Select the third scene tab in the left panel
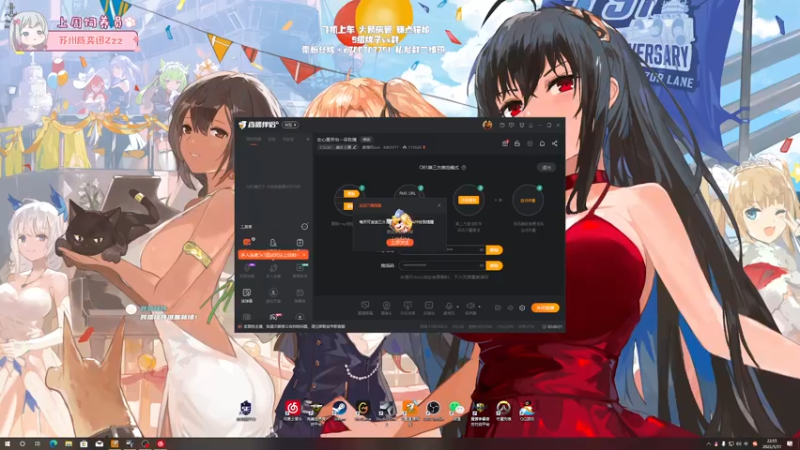The image size is (800, 450). coord(288,139)
